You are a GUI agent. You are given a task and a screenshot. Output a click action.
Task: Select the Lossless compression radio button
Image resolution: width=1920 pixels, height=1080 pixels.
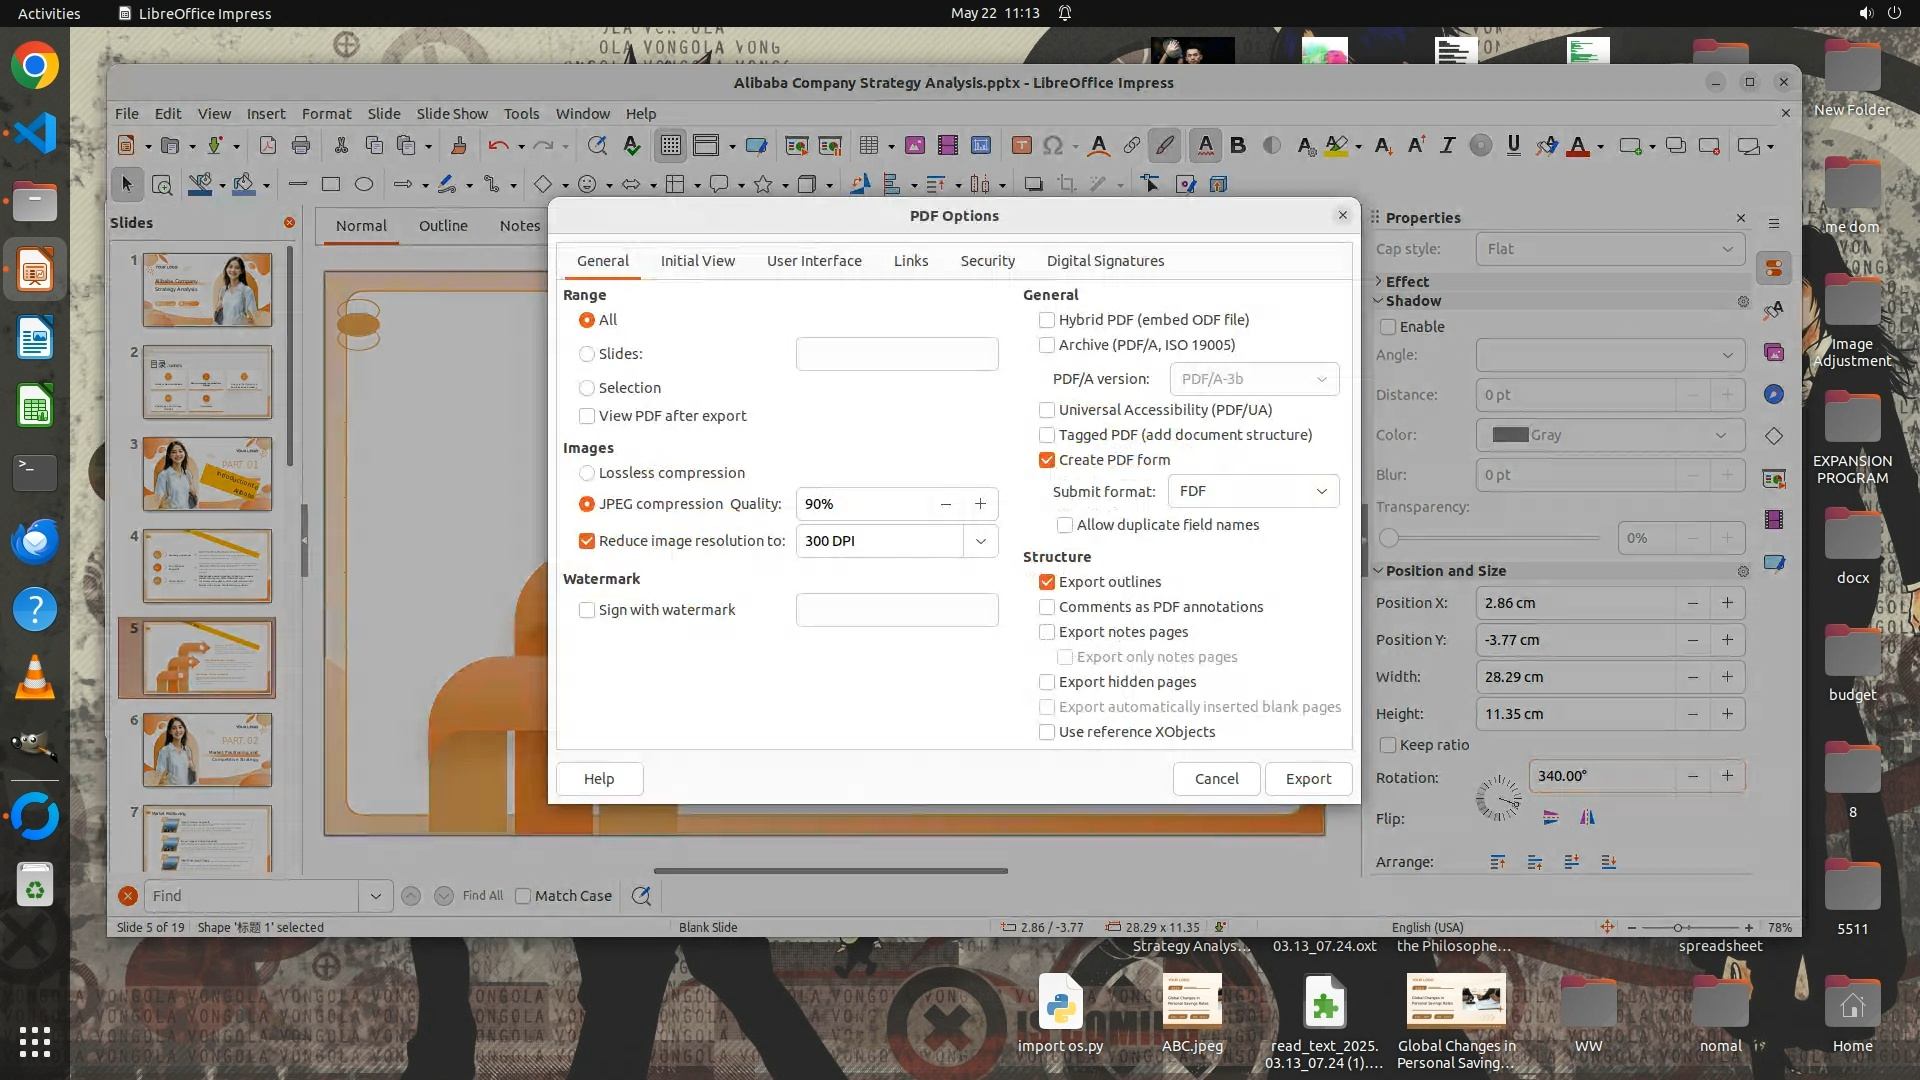pos(587,473)
